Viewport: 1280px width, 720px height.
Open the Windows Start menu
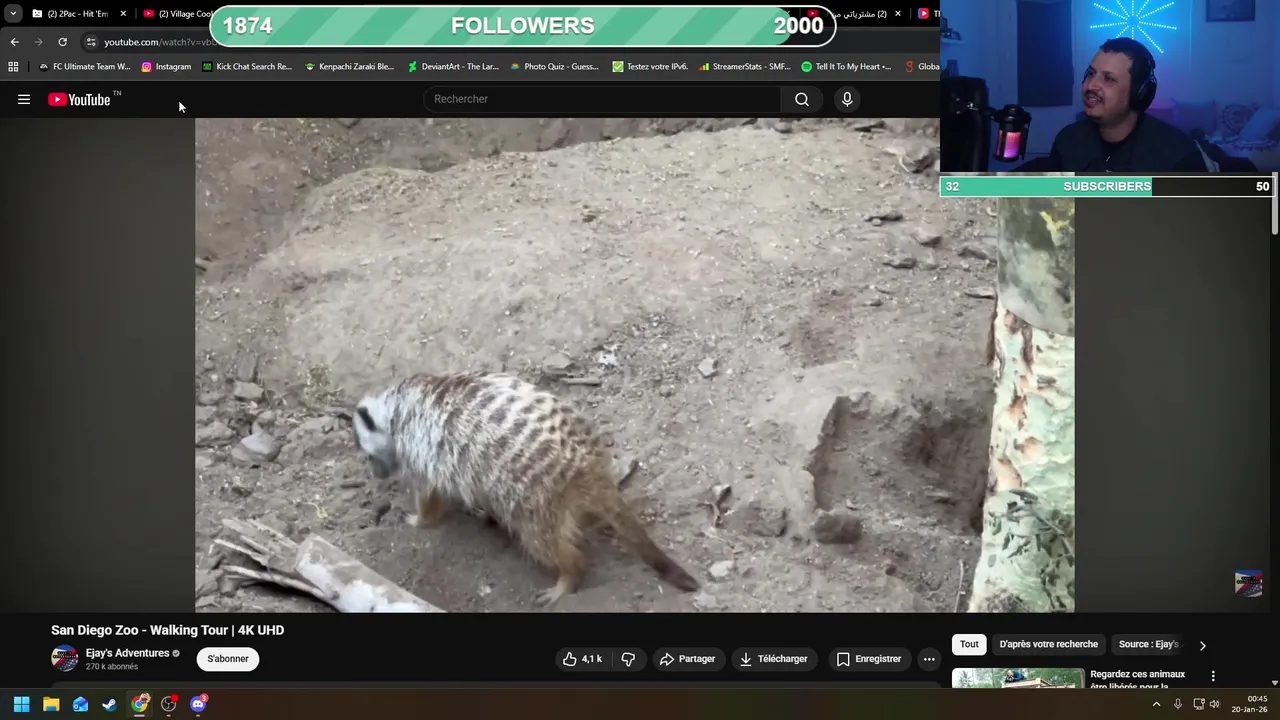pyautogui.click(x=21, y=704)
